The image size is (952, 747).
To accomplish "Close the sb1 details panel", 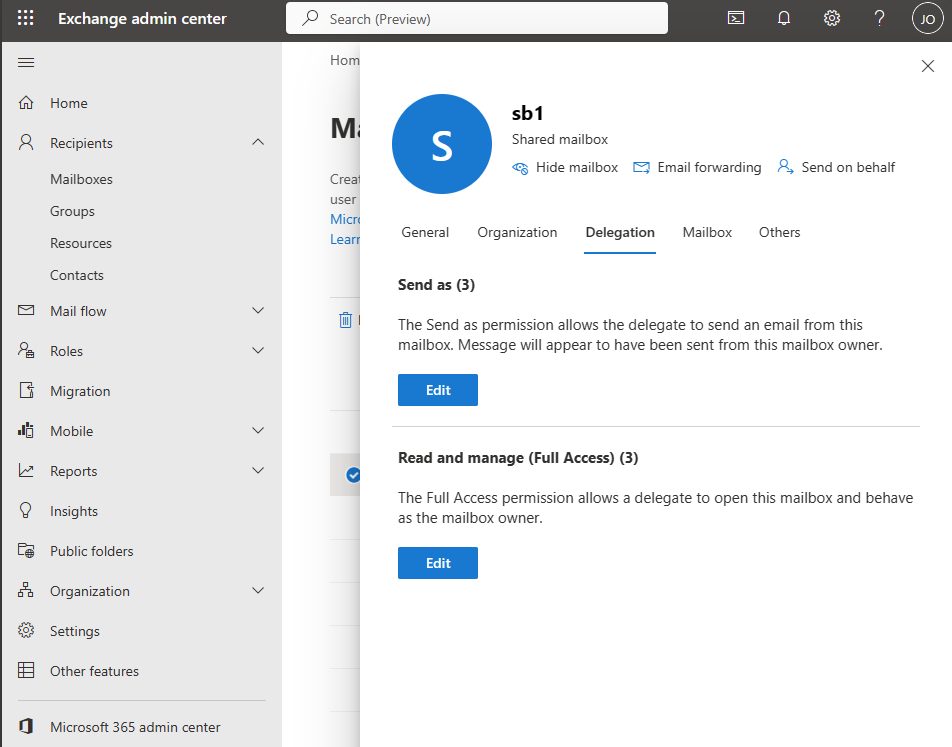I will pyautogui.click(x=928, y=66).
